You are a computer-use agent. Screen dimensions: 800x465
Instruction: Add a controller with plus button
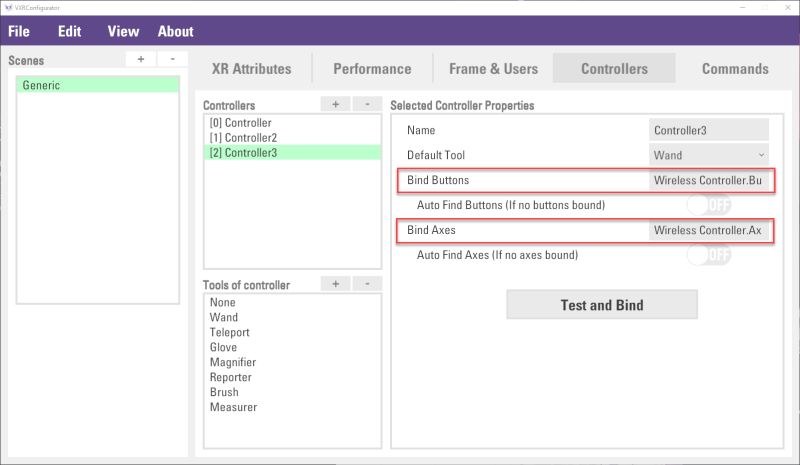click(x=335, y=104)
